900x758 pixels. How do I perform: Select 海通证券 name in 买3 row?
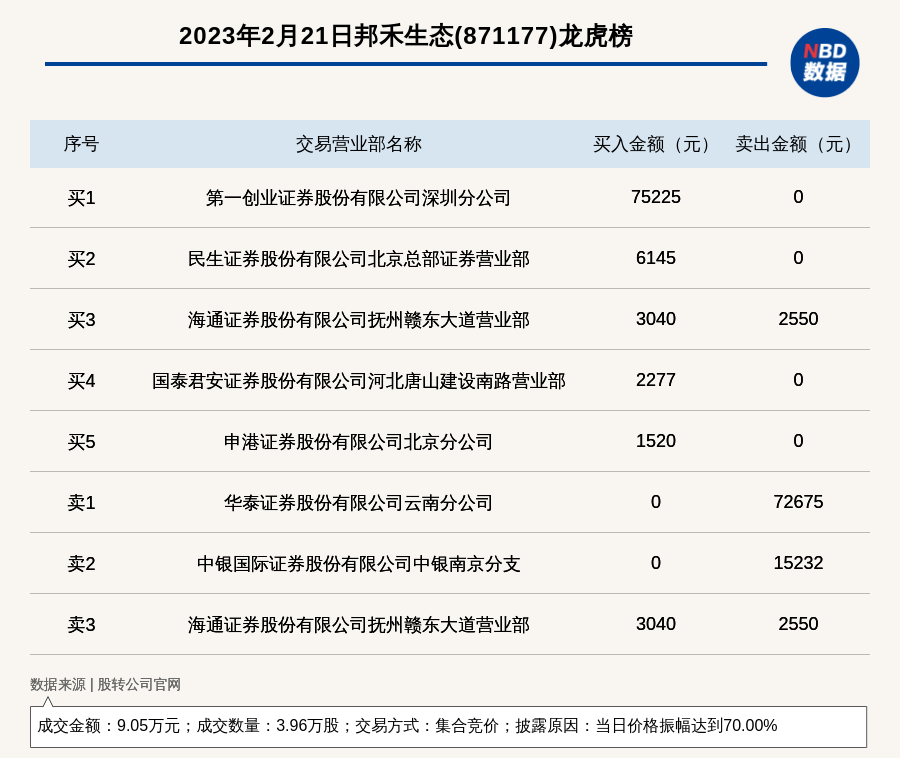(359, 320)
